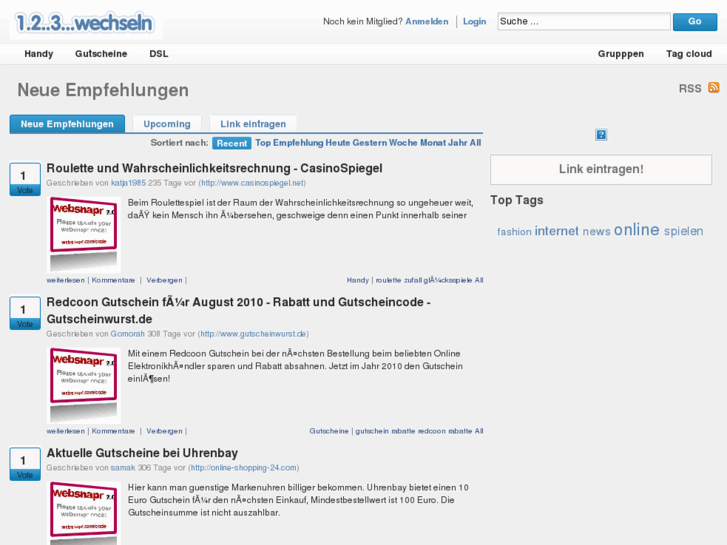The width and height of the screenshot is (727, 545).
Task: Open the Roulette und Wahrscheinlichkeitsrechnung post title
Action: [x=214, y=168]
